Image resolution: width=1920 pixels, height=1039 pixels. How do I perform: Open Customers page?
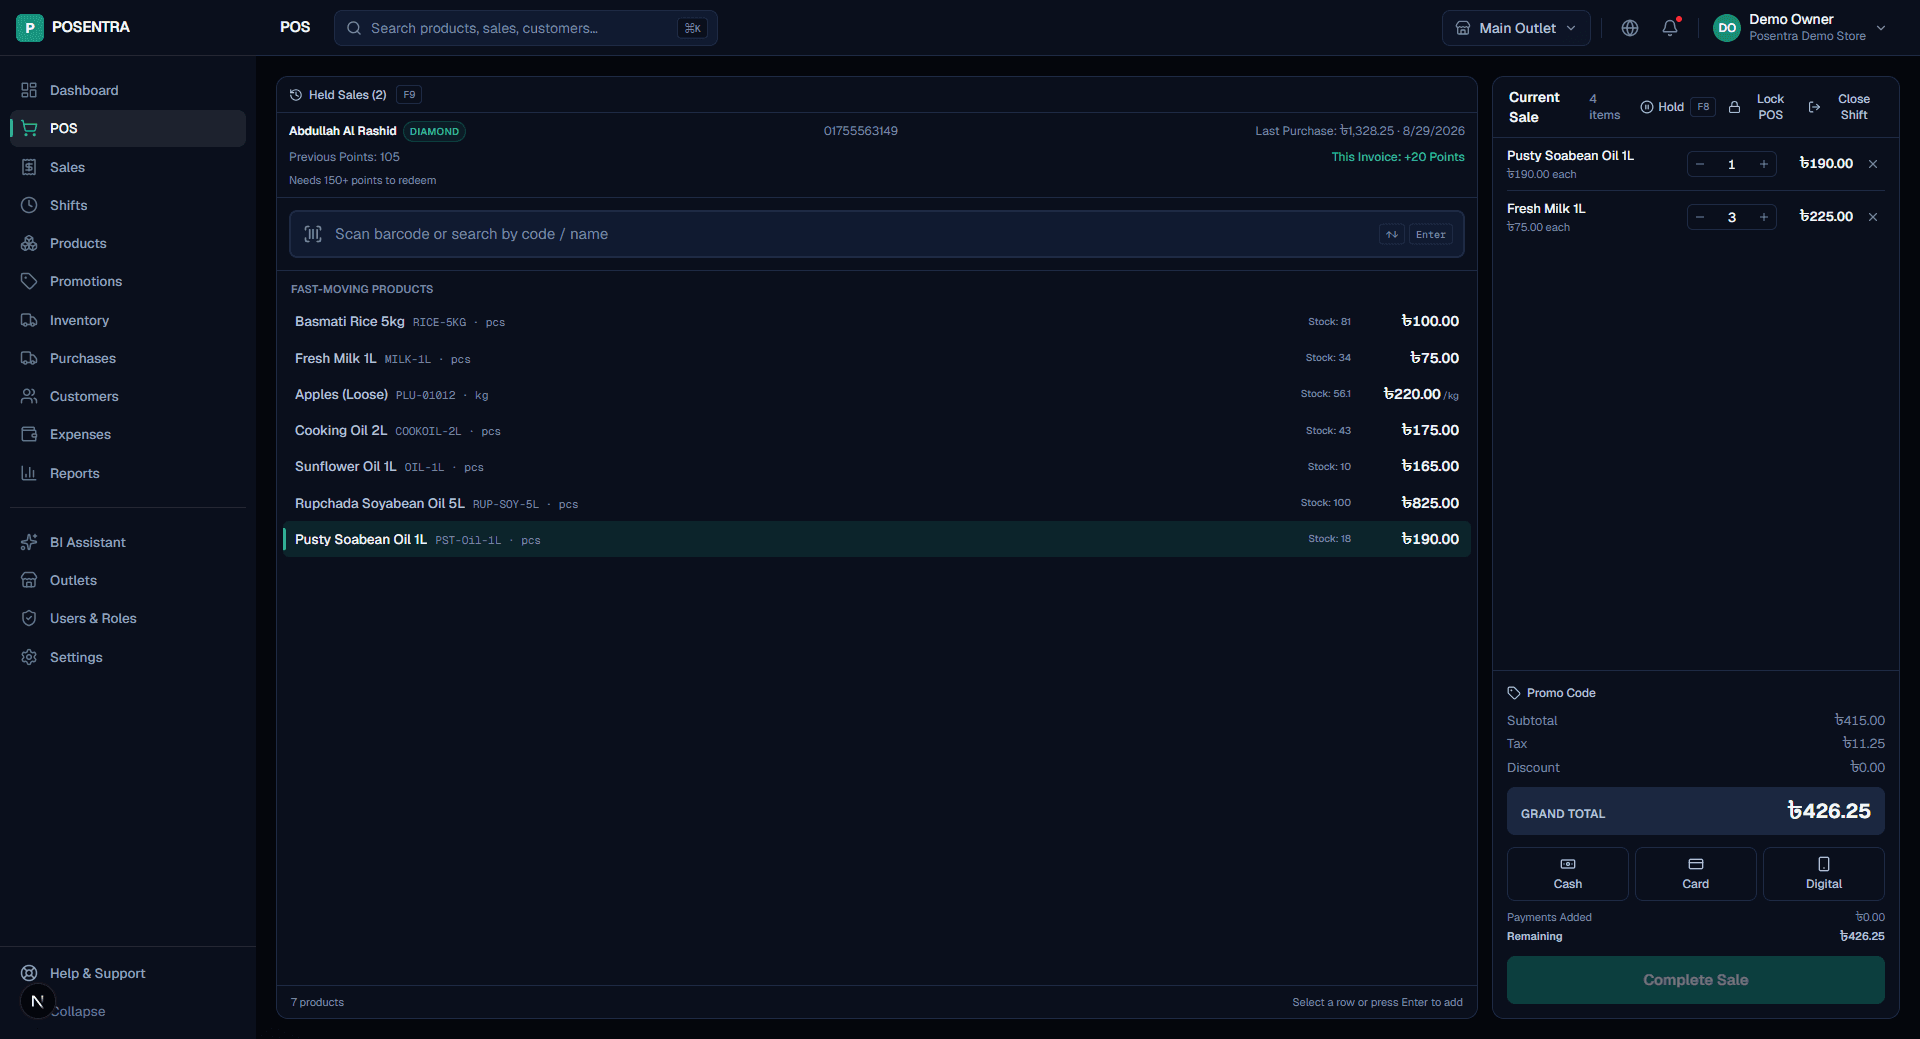tap(128, 396)
